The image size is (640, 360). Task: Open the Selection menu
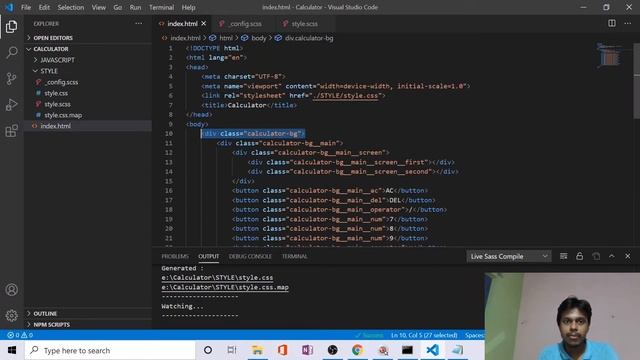71,7
